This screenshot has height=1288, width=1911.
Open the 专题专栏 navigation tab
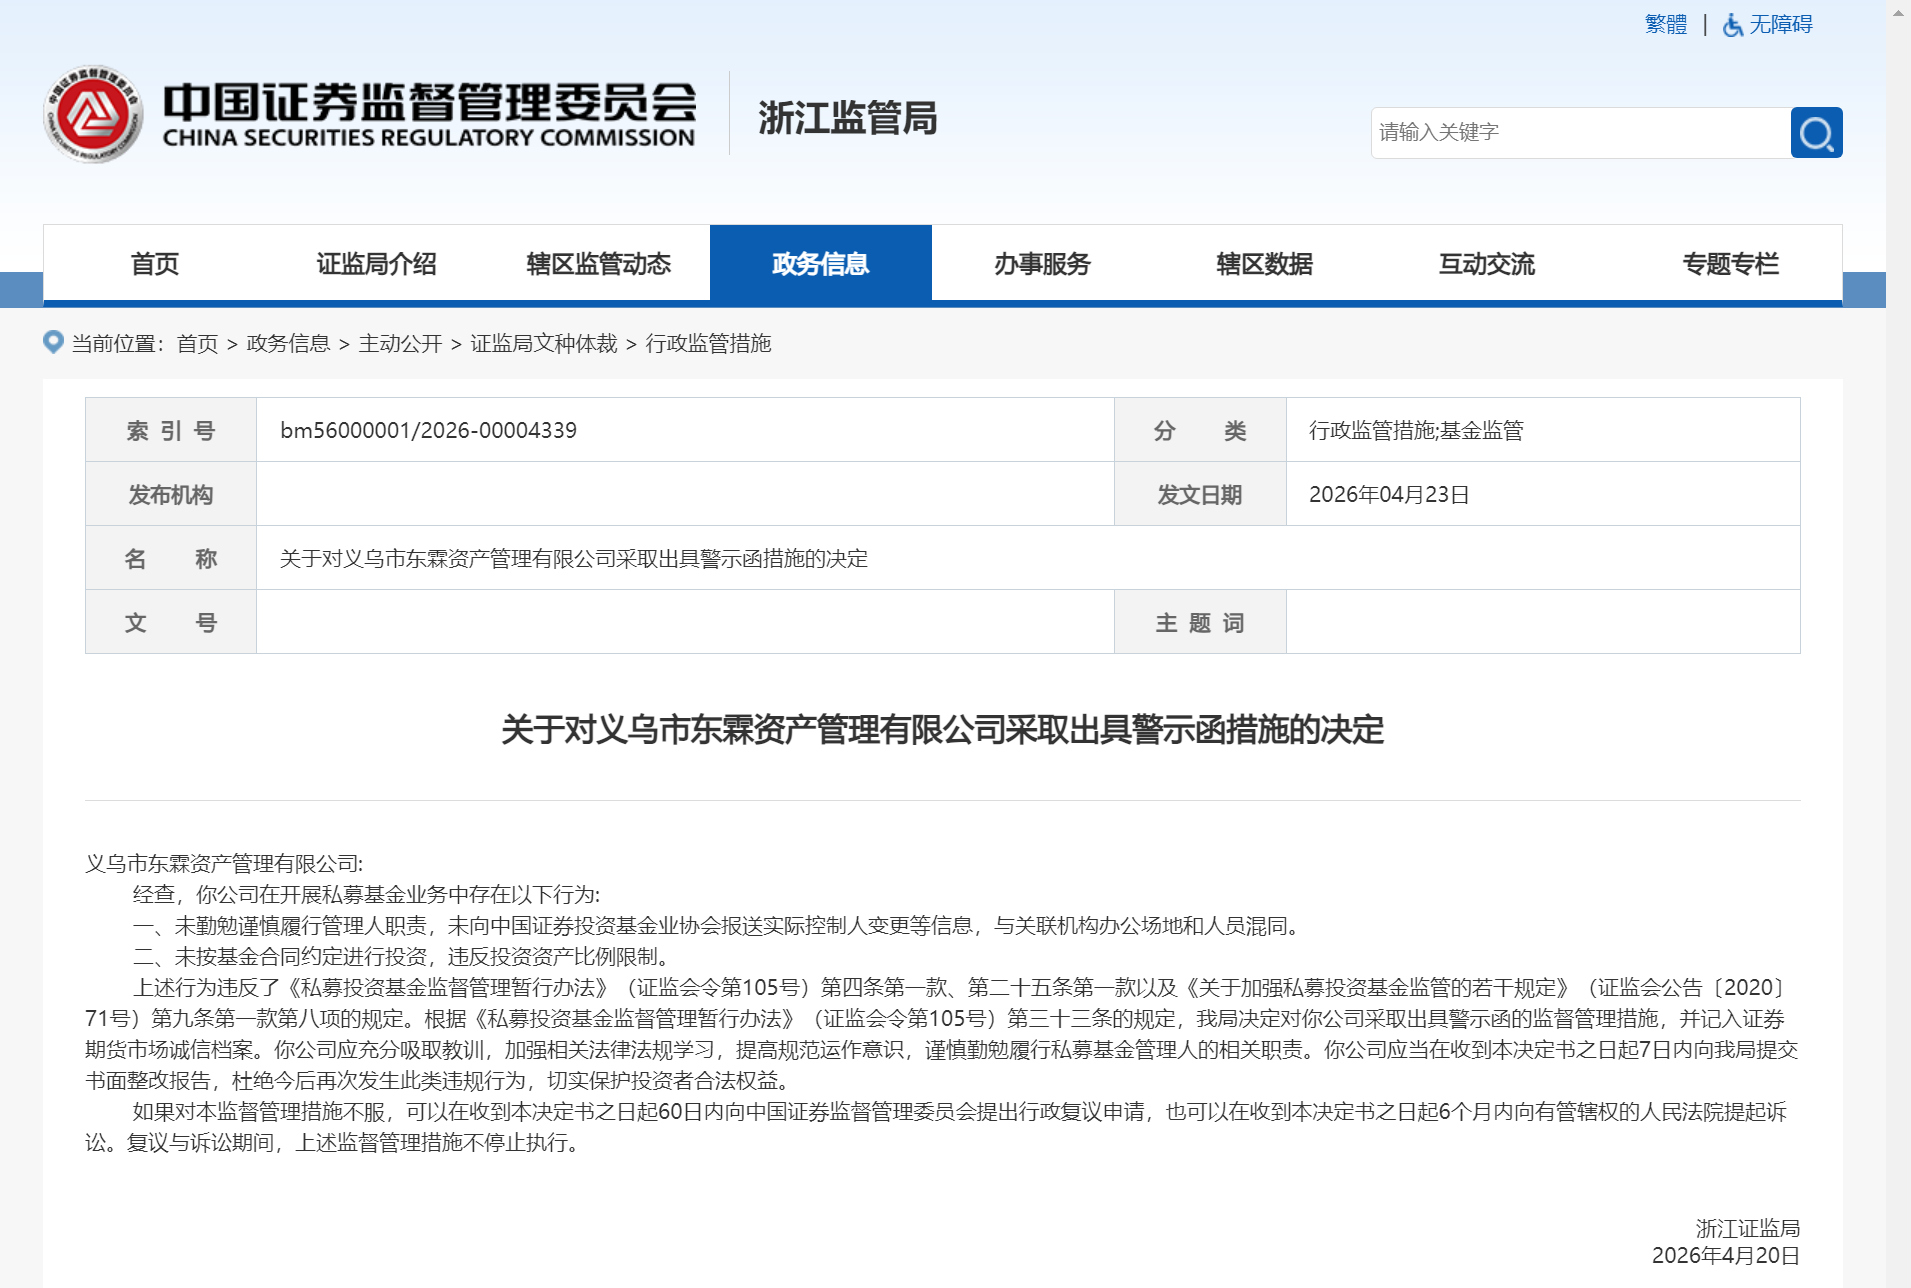coord(1730,264)
